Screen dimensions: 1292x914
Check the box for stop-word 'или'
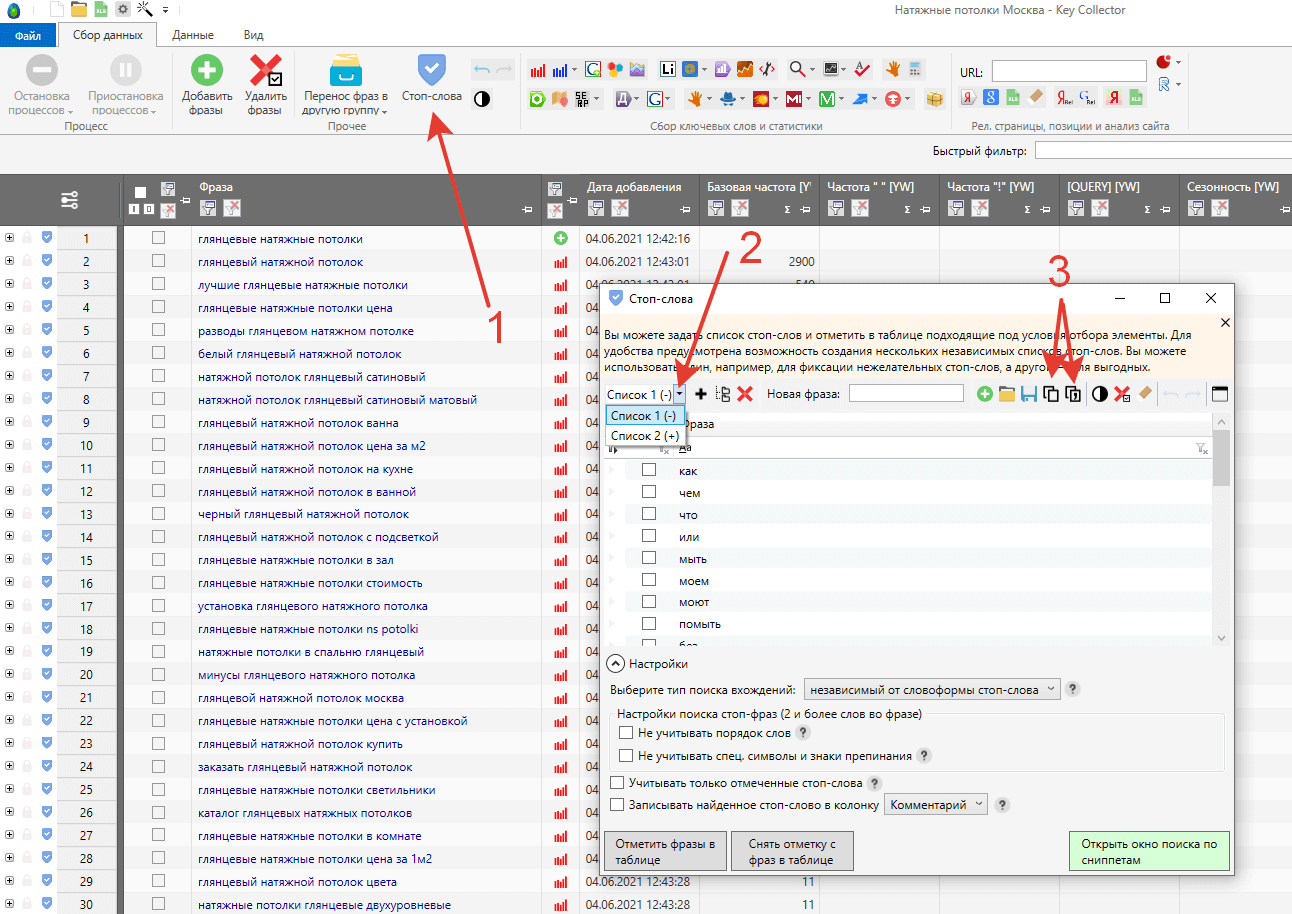pyautogui.click(x=649, y=538)
